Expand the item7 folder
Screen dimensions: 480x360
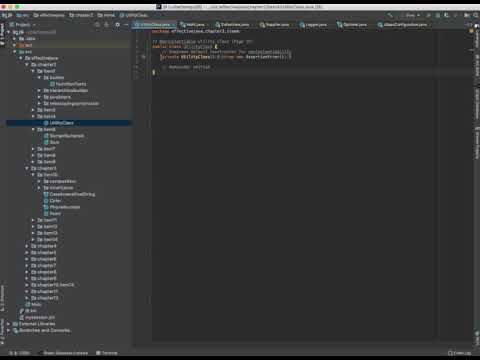pyautogui.click(x=33, y=149)
